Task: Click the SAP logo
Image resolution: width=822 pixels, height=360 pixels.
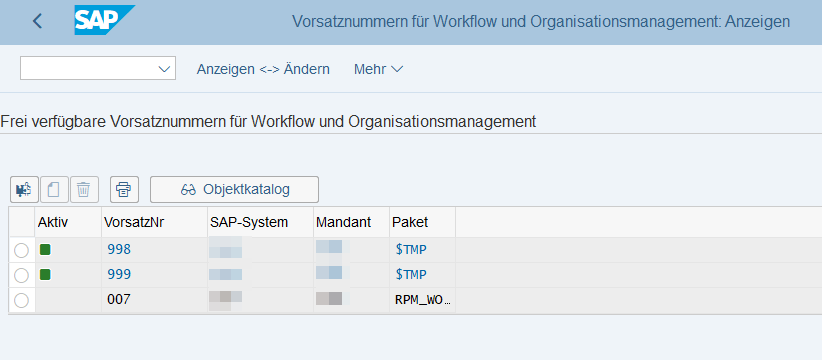Action: 104,20
